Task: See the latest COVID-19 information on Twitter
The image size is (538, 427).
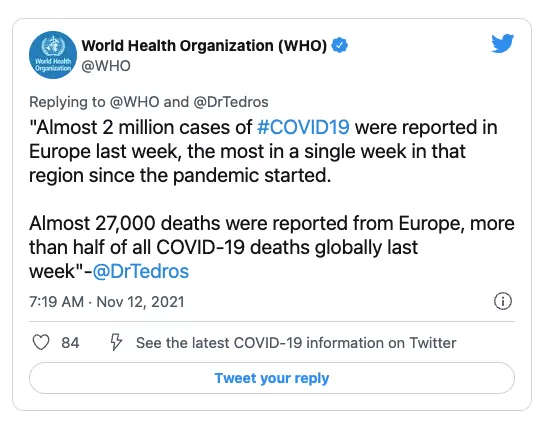Action: (x=296, y=343)
